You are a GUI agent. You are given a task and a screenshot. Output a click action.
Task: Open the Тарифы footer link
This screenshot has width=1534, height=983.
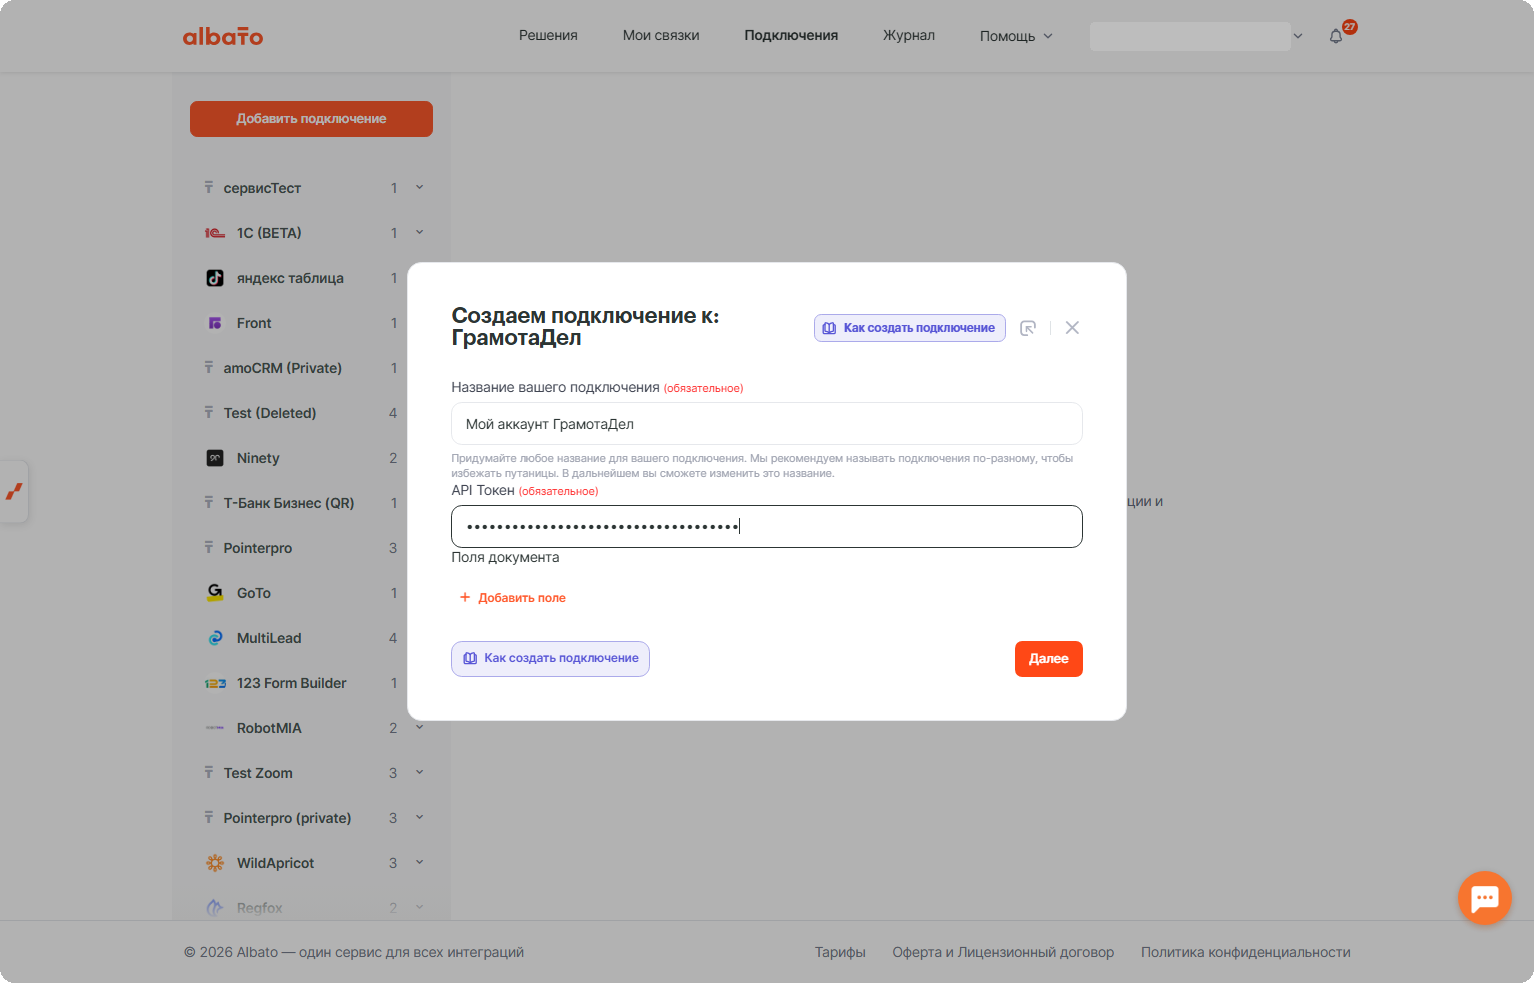[840, 953]
